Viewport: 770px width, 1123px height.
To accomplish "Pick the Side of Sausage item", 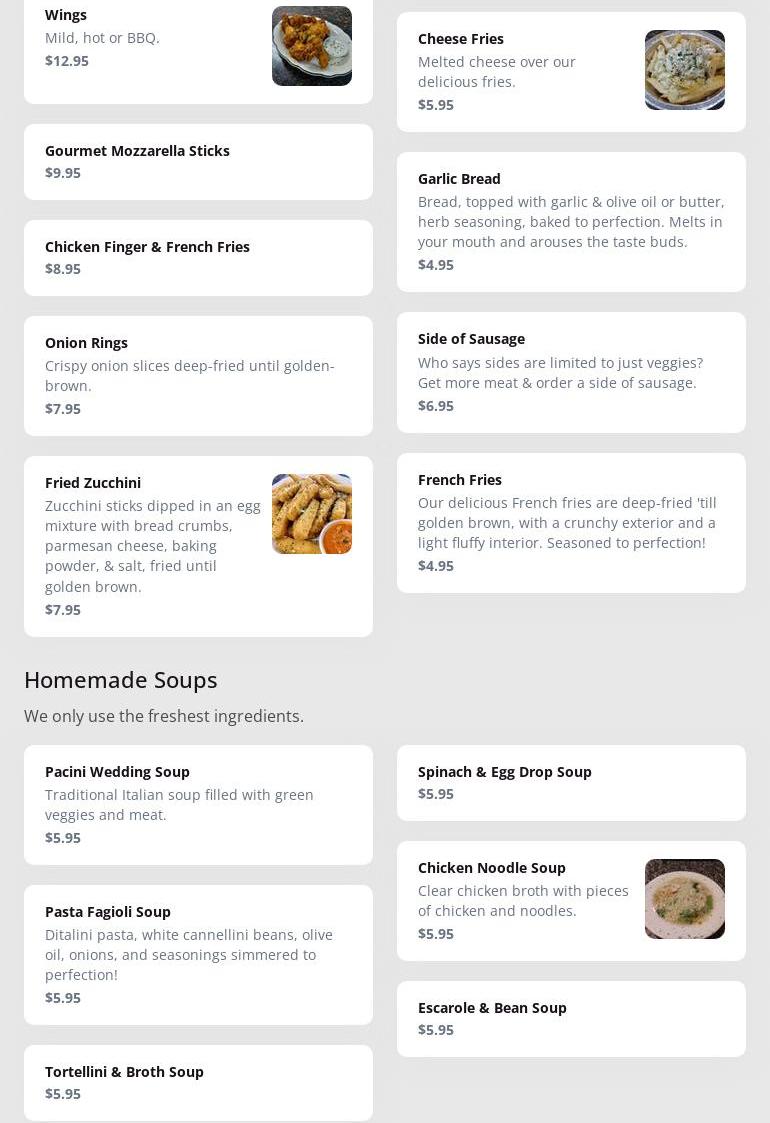I will pyautogui.click(x=571, y=372).
